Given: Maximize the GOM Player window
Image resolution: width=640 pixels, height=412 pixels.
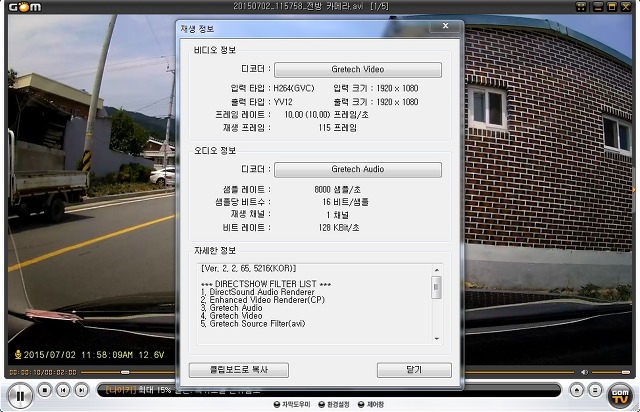Looking at the screenshot, I should (x=611, y=7).
